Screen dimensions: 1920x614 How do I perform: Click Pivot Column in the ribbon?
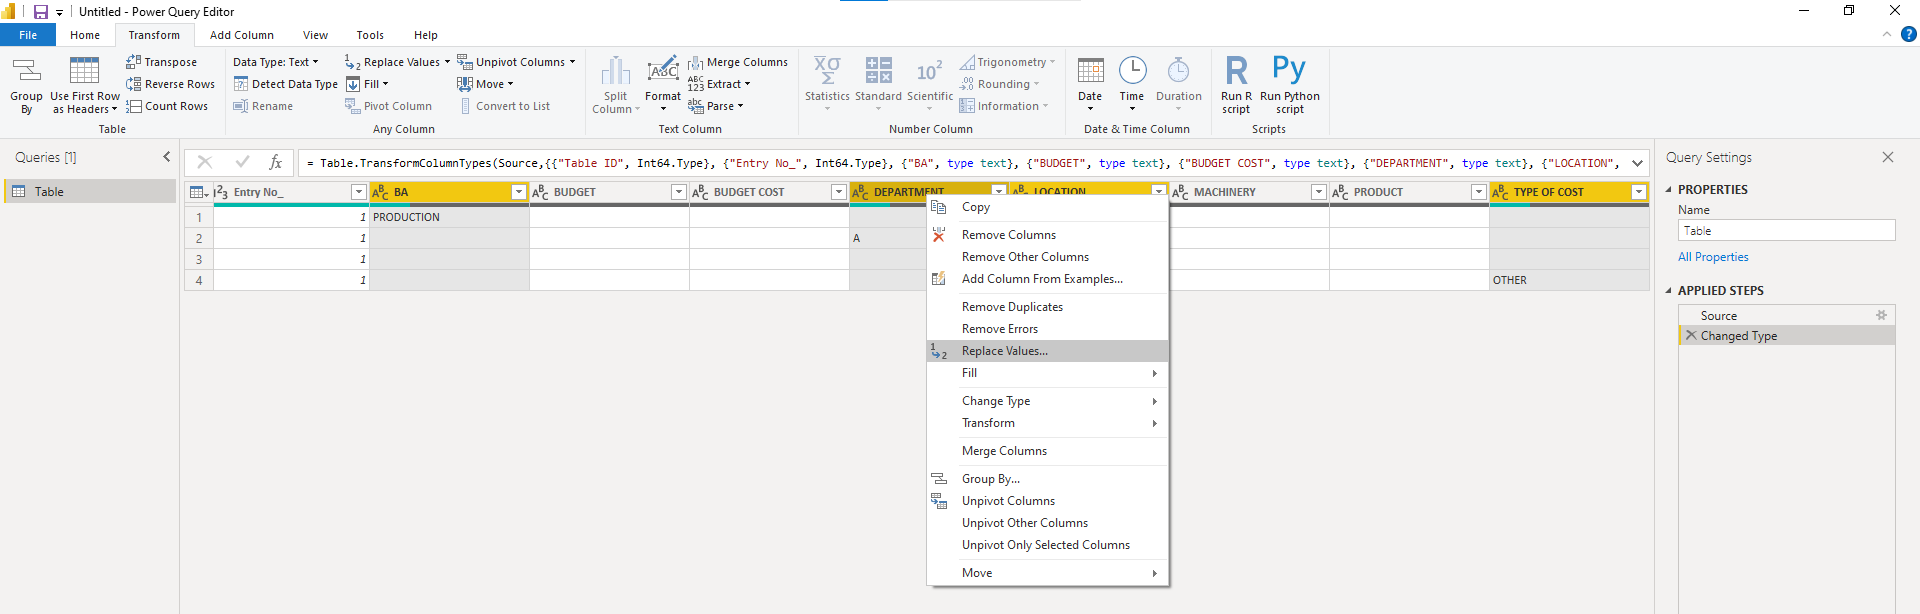pyautogui.click(x=388, y=106)
